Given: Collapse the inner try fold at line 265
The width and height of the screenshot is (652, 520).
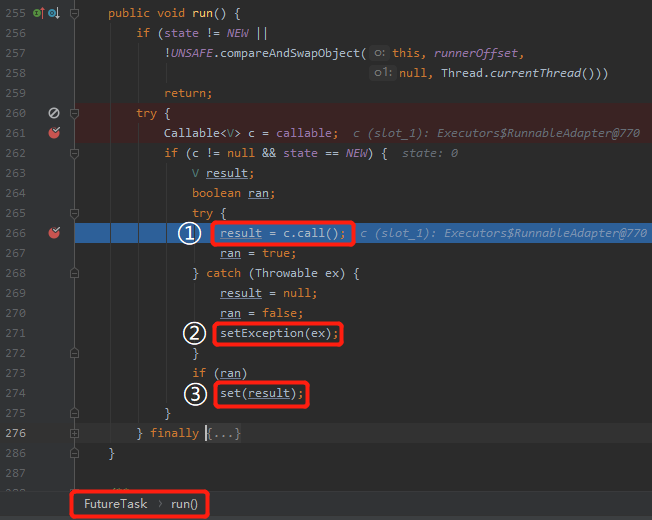Looking at the screenshot, I should 74,213.
